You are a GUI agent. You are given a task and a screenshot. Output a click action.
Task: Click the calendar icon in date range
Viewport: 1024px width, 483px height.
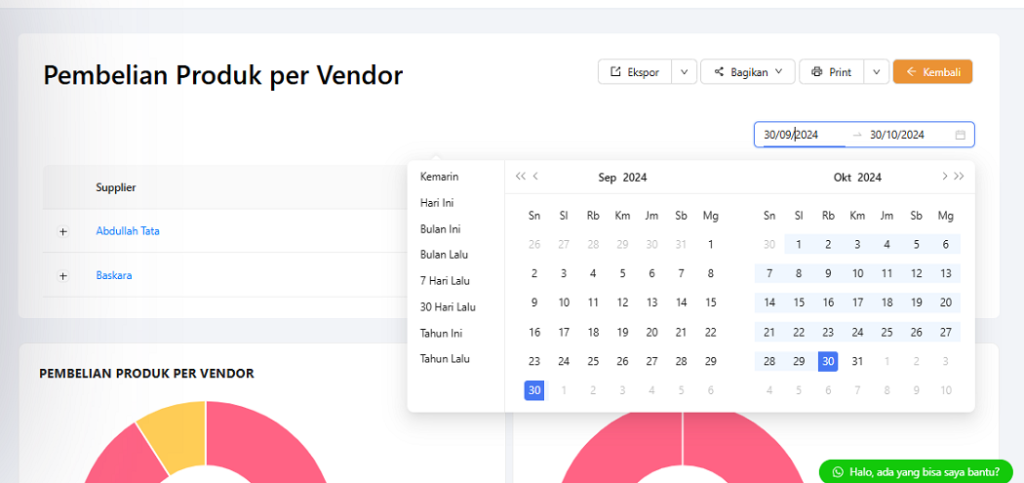point(960,135)
